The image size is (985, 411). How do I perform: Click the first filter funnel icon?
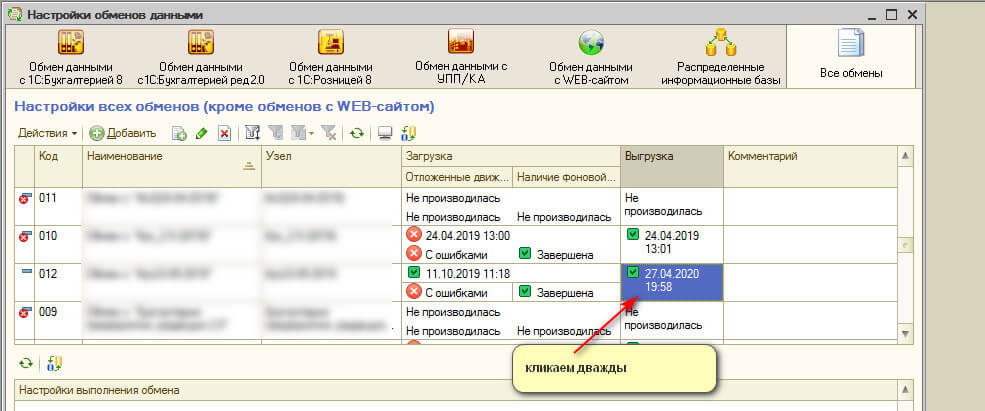pos(253,133)
